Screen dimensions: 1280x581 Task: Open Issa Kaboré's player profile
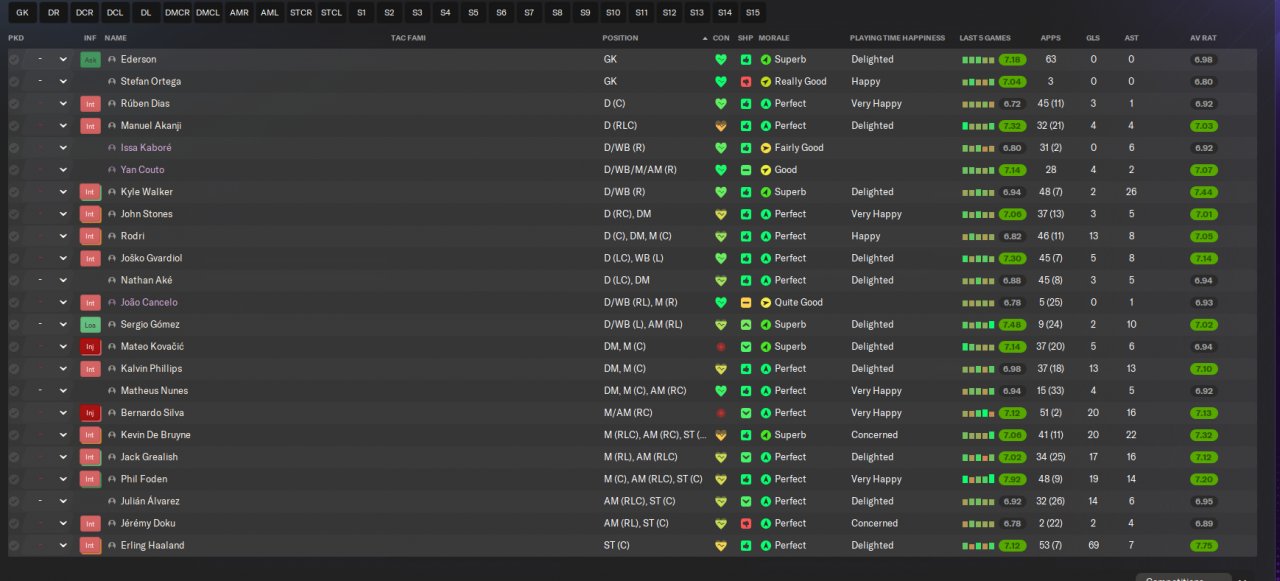(x=146, y=147)
